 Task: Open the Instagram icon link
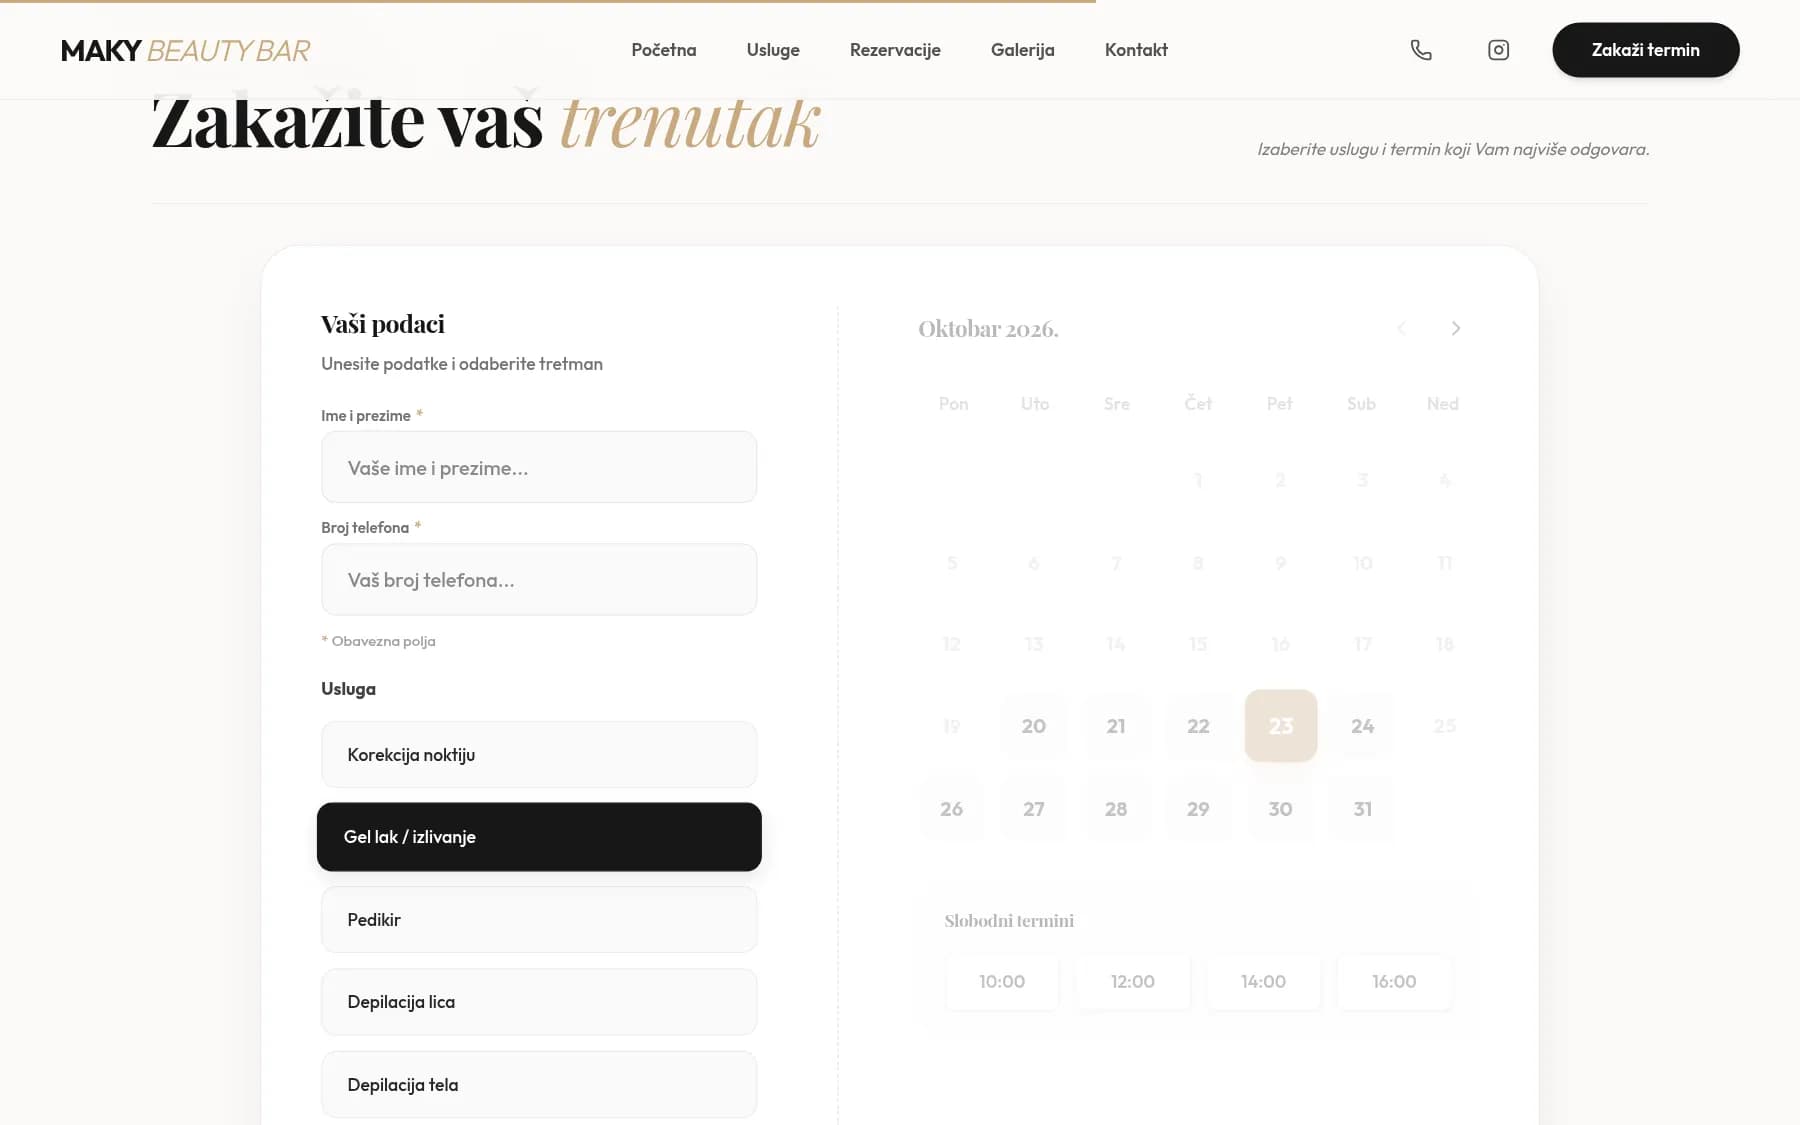click(1498, 50)
